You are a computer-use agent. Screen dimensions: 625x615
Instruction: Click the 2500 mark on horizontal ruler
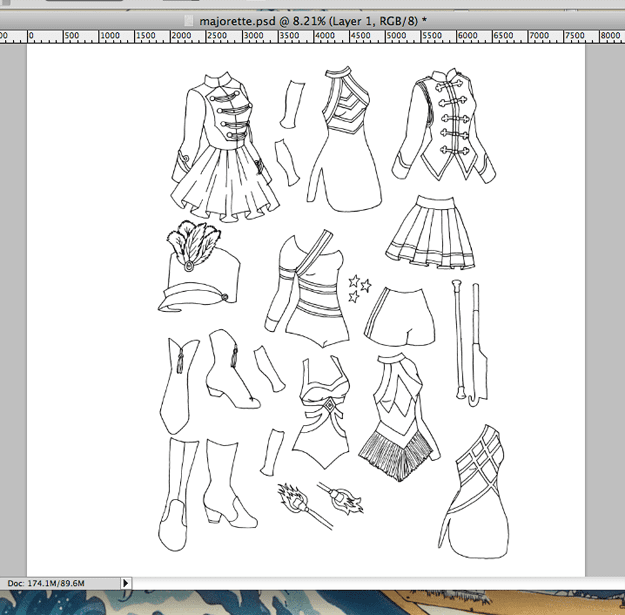coord(217,35)
